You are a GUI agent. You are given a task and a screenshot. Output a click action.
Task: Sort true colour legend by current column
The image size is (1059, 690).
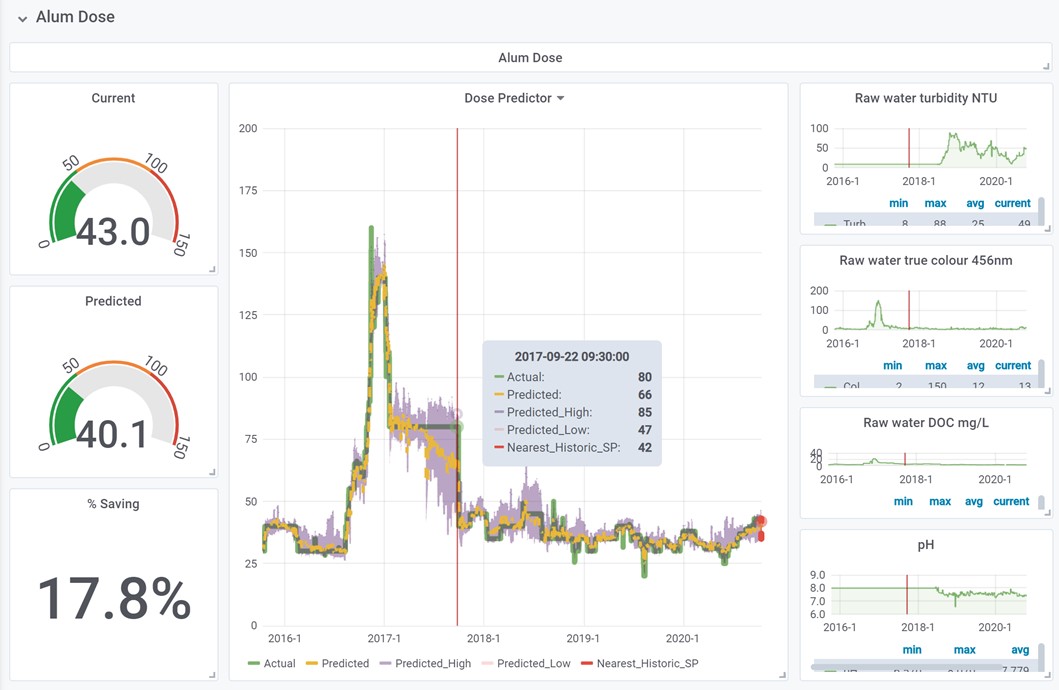pos(1012,365)
